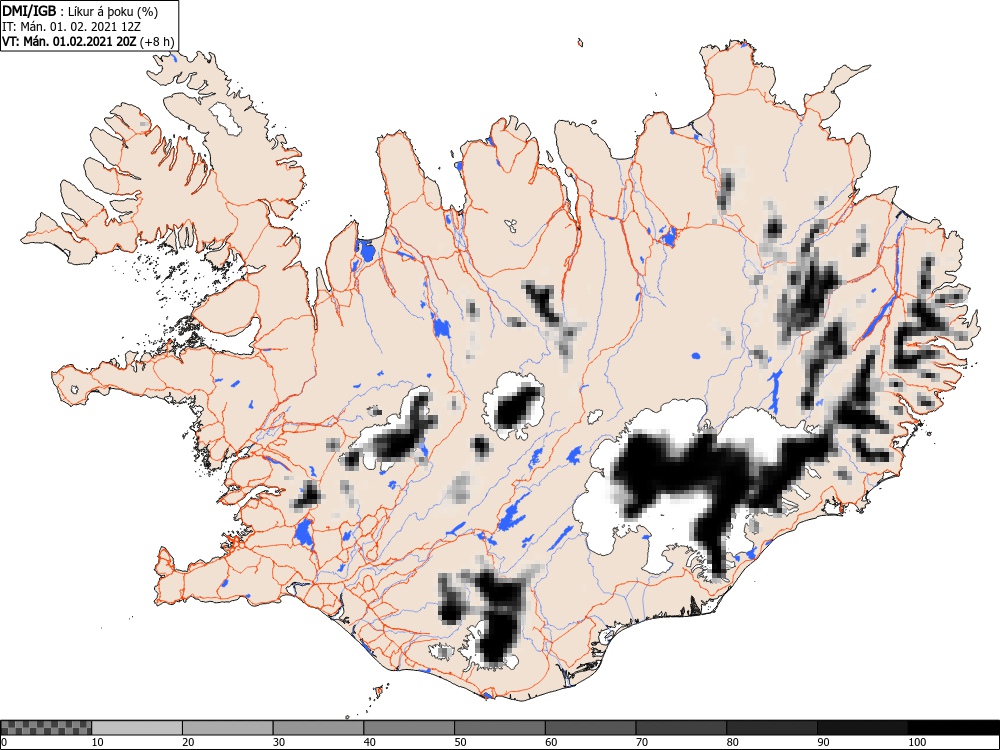Image resolution: width=1000 pixels, height=750 pixels.
Task: Click the '60' legend scale label
Action: pos(550,742)
